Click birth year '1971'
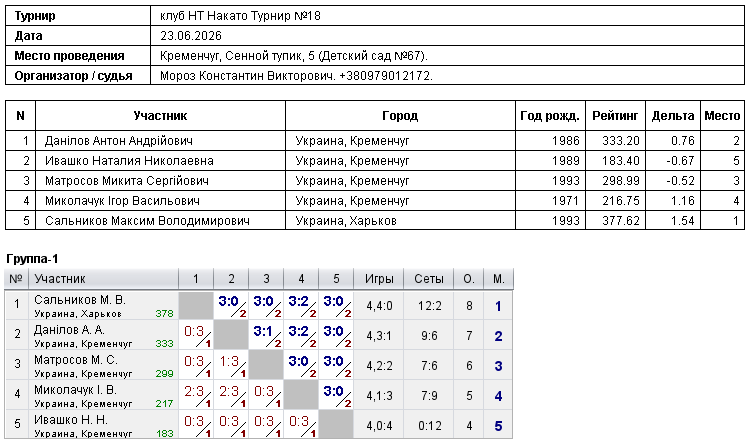Screen dimensions: 750x444 click(565, 201)
